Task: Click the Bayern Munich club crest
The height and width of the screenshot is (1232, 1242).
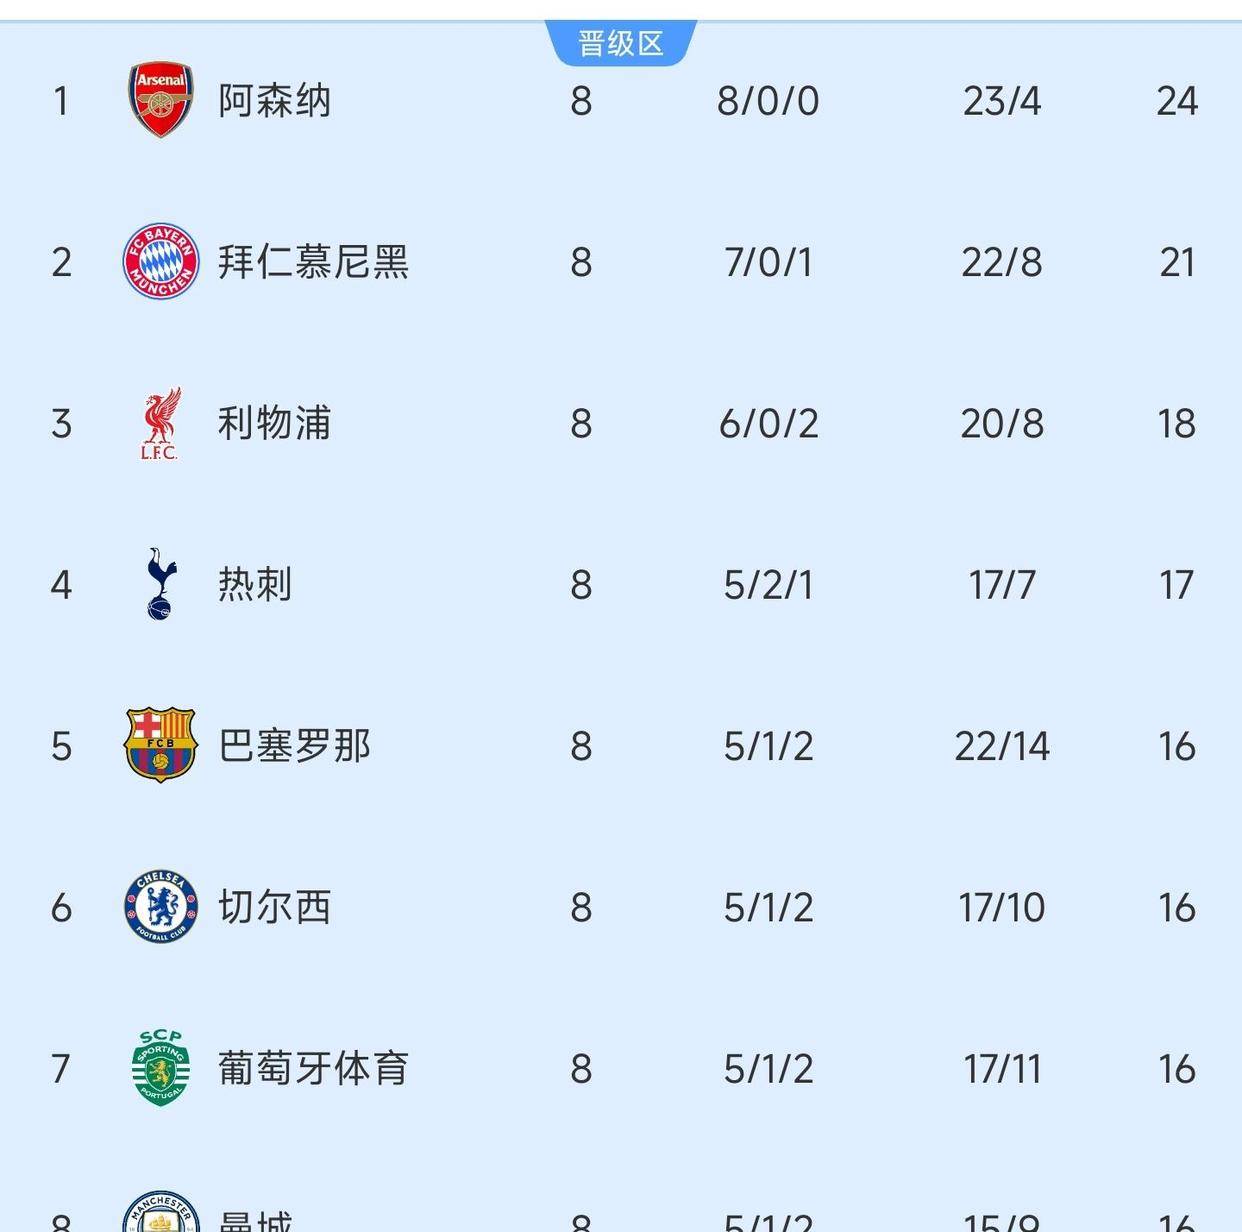Action: click(x=159, y=262)
